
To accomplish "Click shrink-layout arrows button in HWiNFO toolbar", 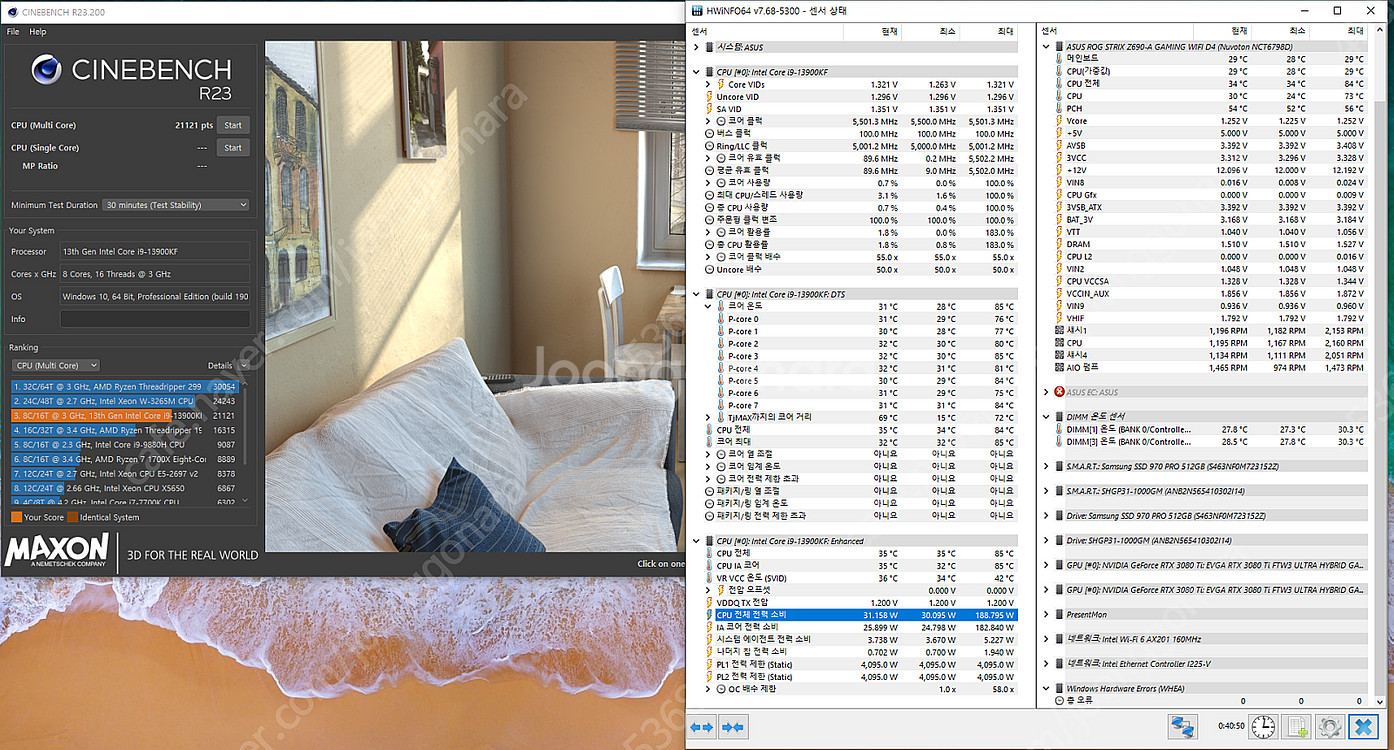I will [733, 727].
